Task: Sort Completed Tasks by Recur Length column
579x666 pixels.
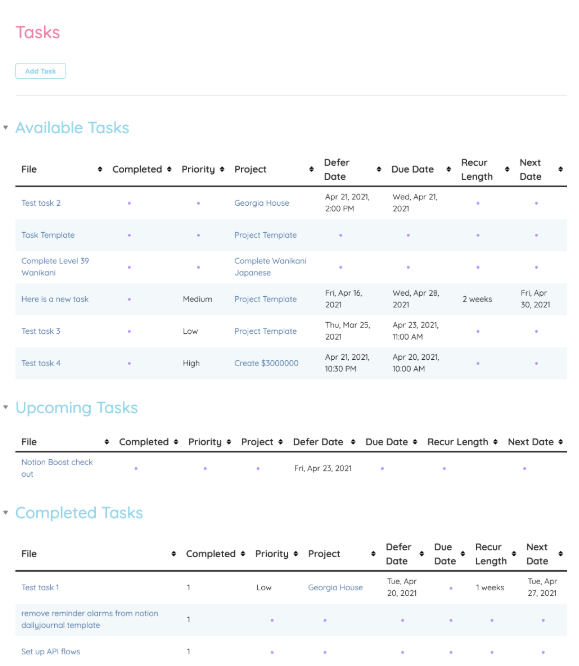Action: pyautogui.click(x=514, y=553)
